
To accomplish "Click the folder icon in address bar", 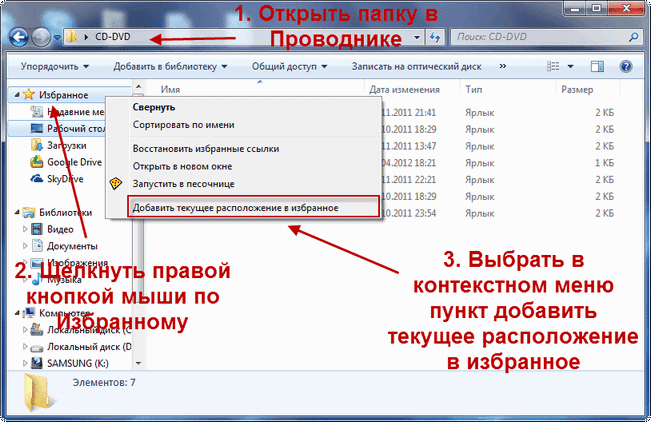I will [71, 37].
